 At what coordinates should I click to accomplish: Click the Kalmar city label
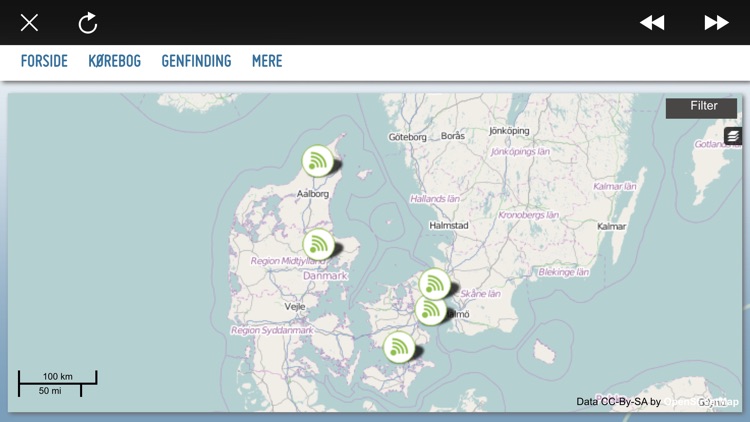point(611,227)
